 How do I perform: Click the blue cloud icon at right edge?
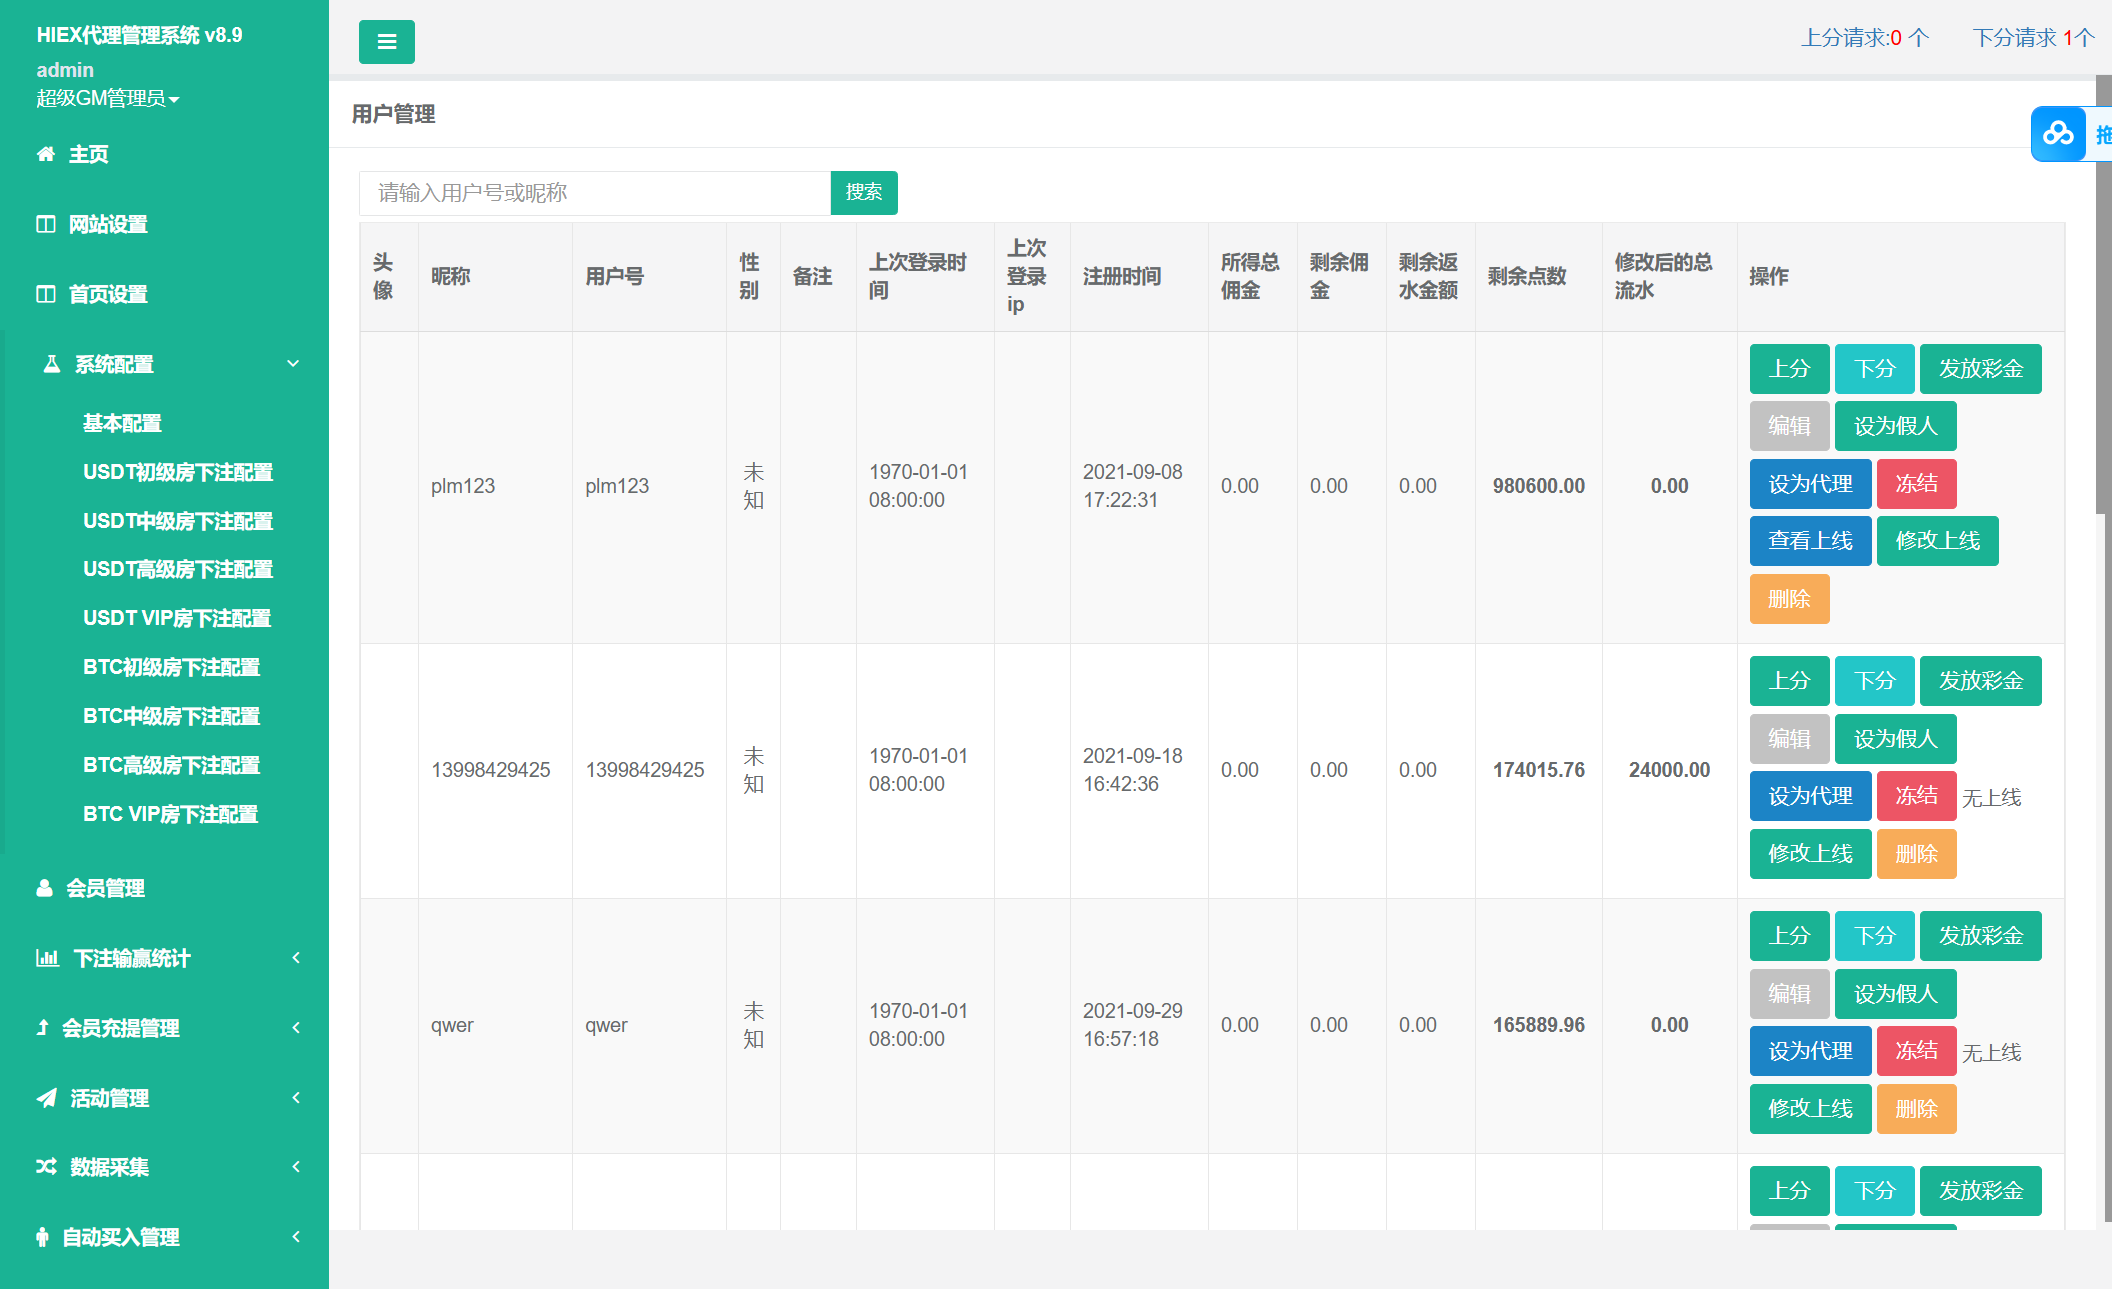(x=2058, y=134)
